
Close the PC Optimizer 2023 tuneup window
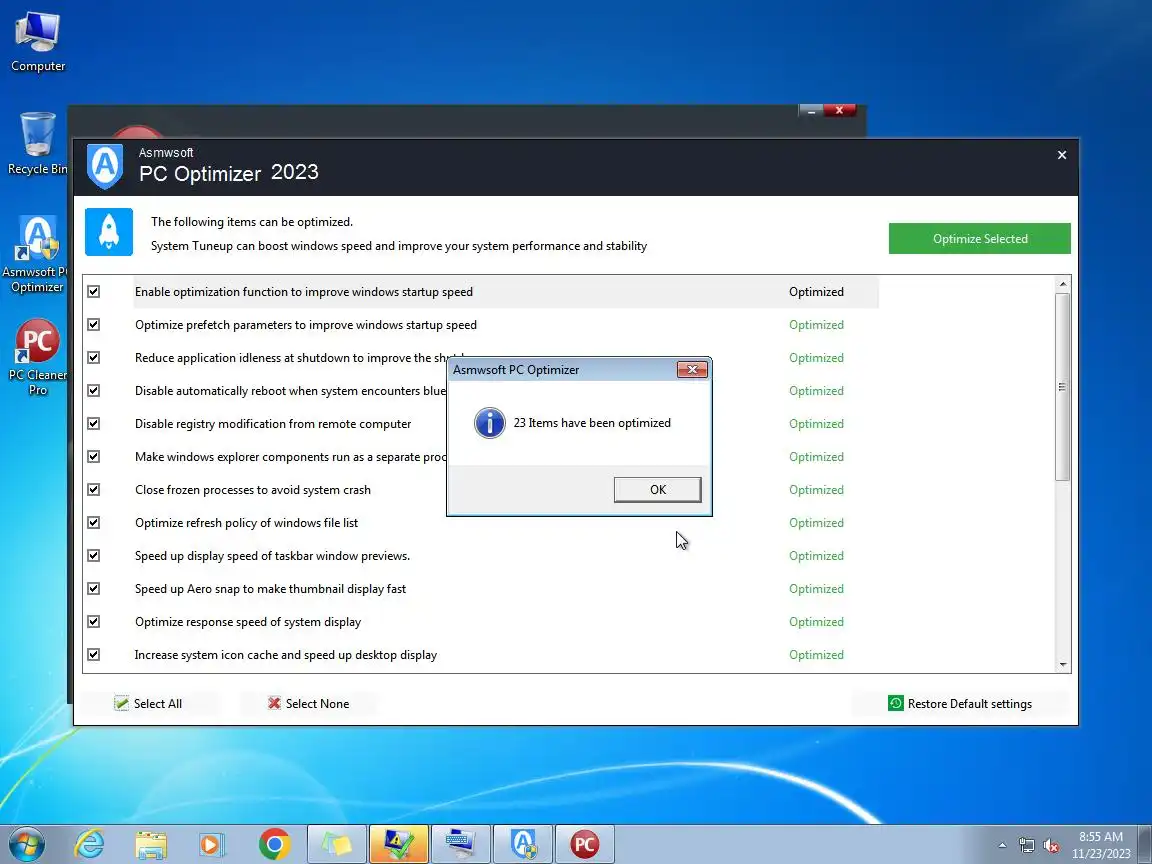point(1062,155)
